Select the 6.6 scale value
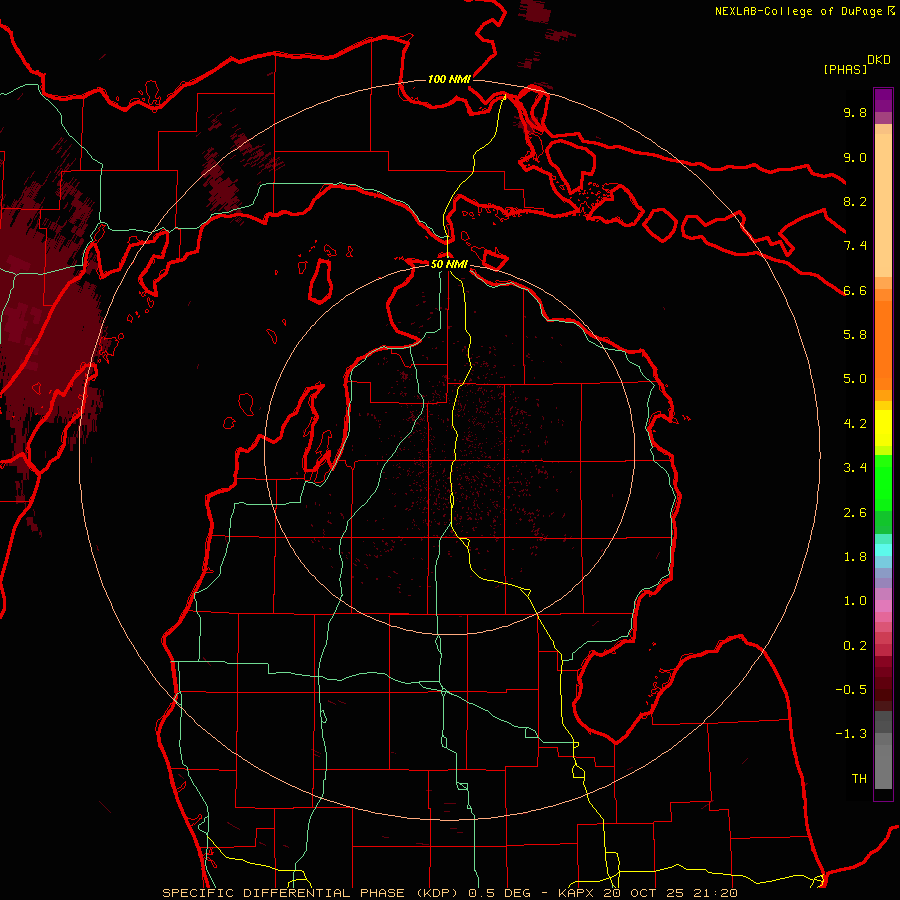The height and width of the screenshot is (900, 900). coord(855,290)
